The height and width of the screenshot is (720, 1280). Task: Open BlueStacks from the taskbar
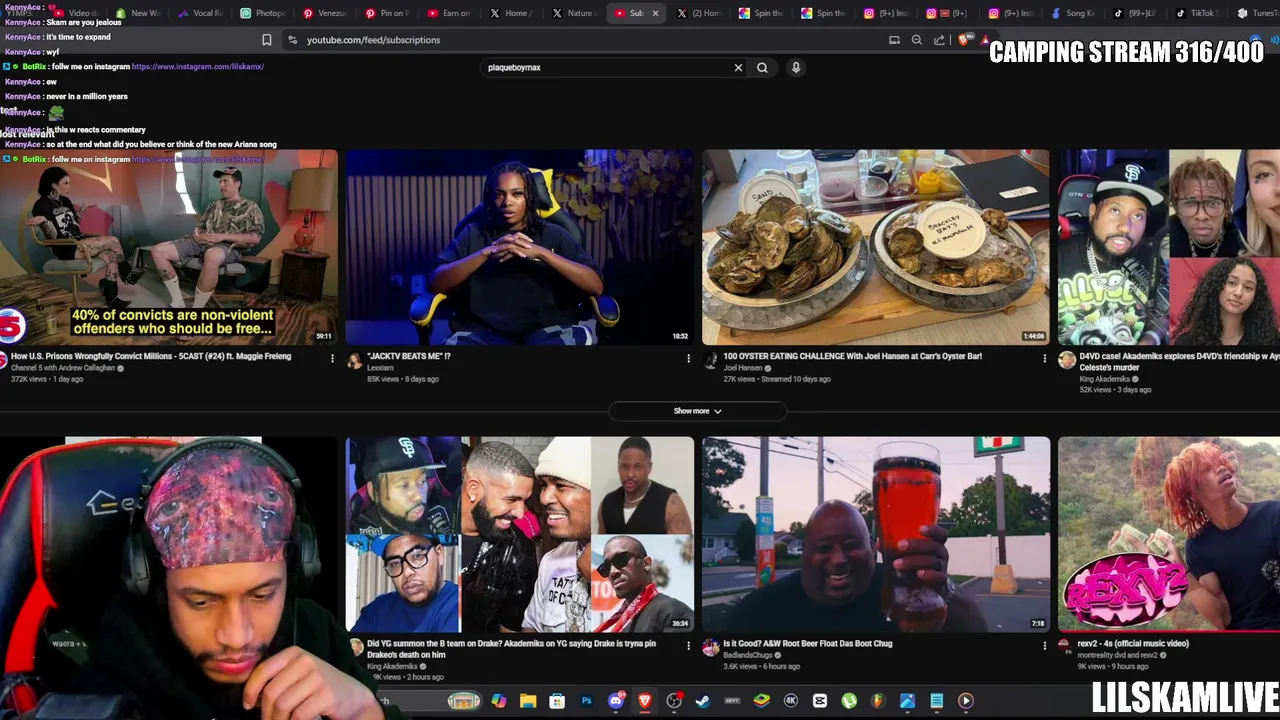(x=762, y=701)
